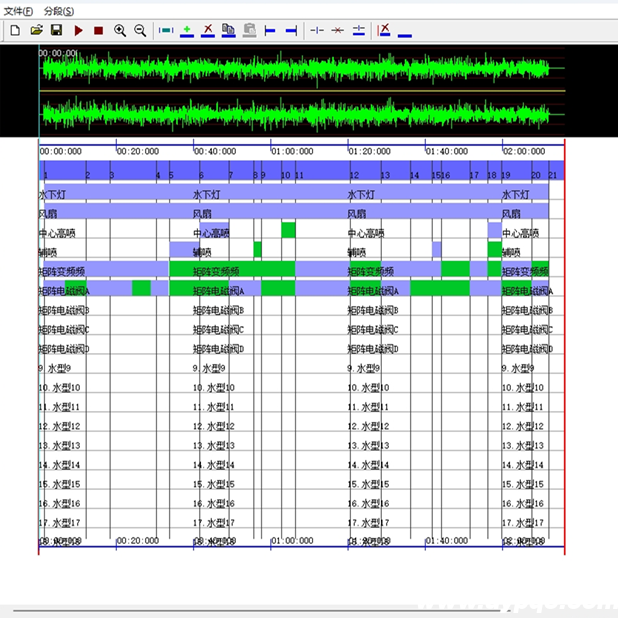Click the red X delete-segment icon
618x618 pixels.
click(208, 31)
